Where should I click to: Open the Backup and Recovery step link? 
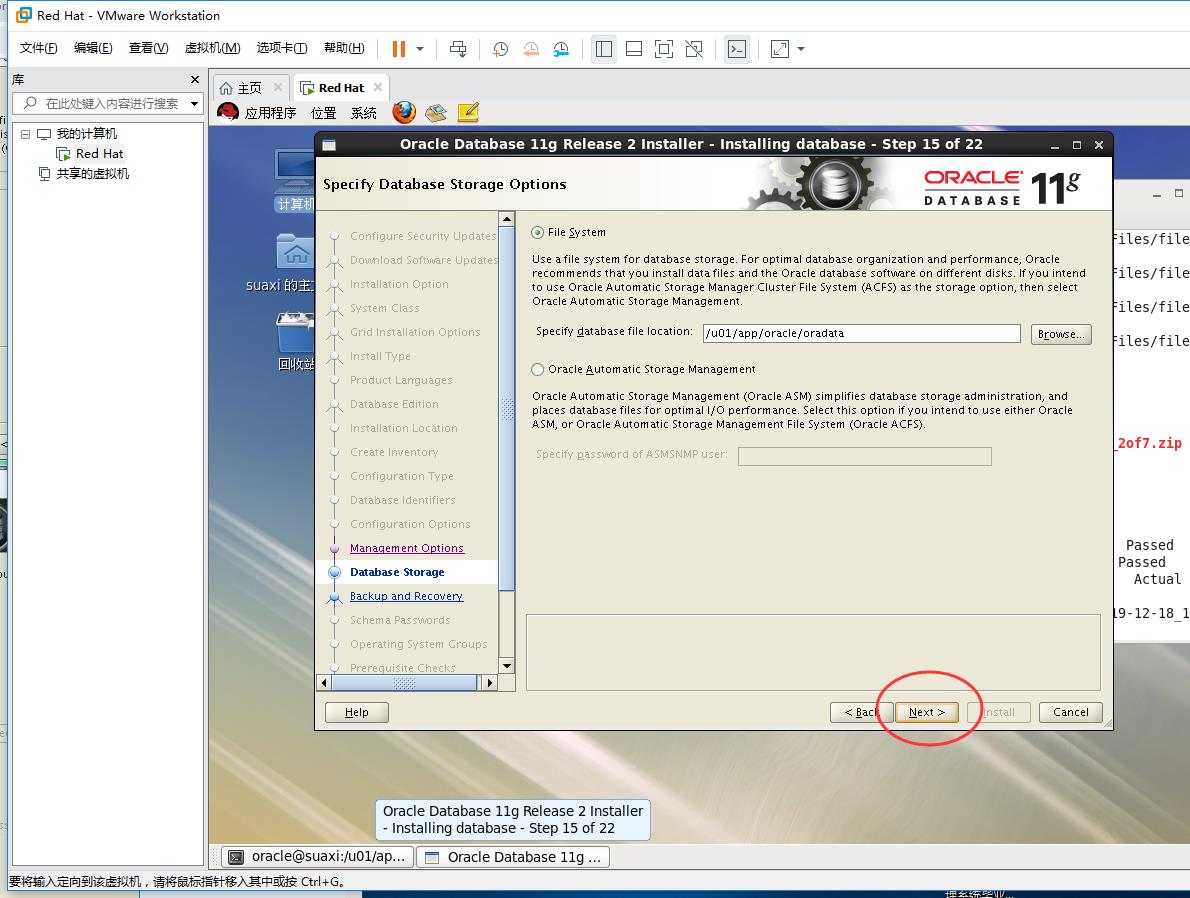[x=406, y=596]
